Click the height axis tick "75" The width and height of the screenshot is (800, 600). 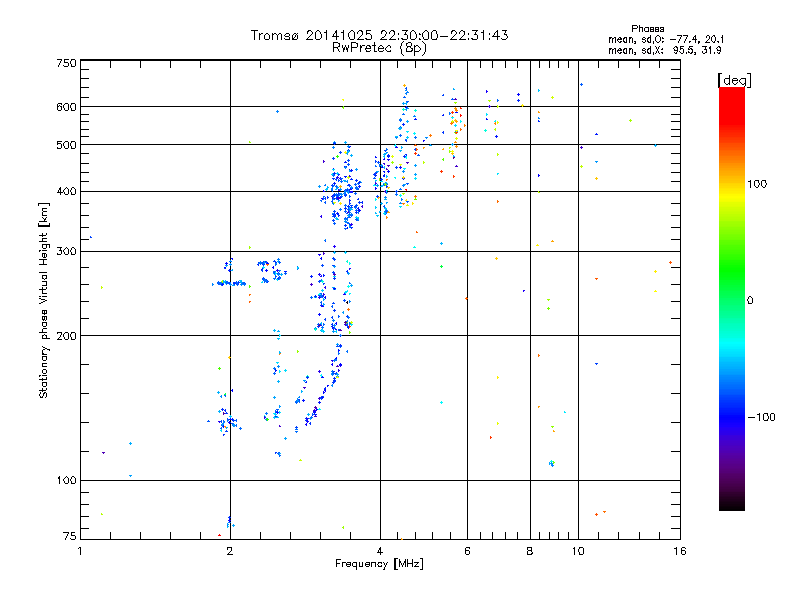pos(70,536)
